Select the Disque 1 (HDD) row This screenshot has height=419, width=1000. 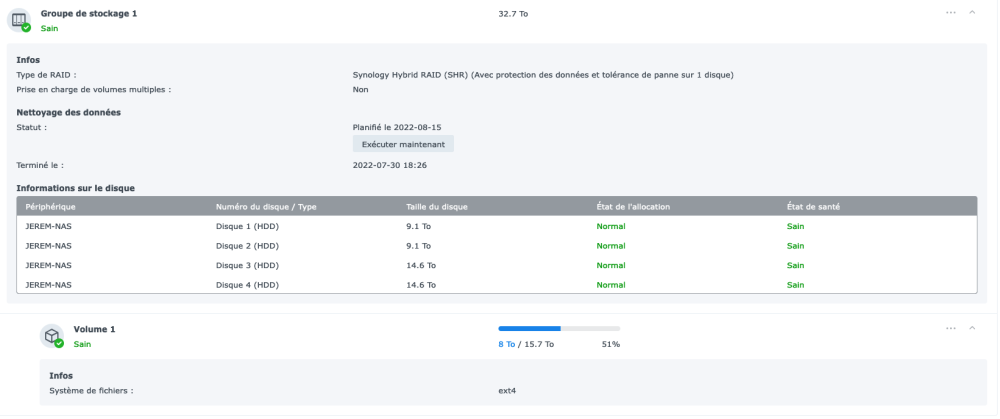[x=247, y=226]
